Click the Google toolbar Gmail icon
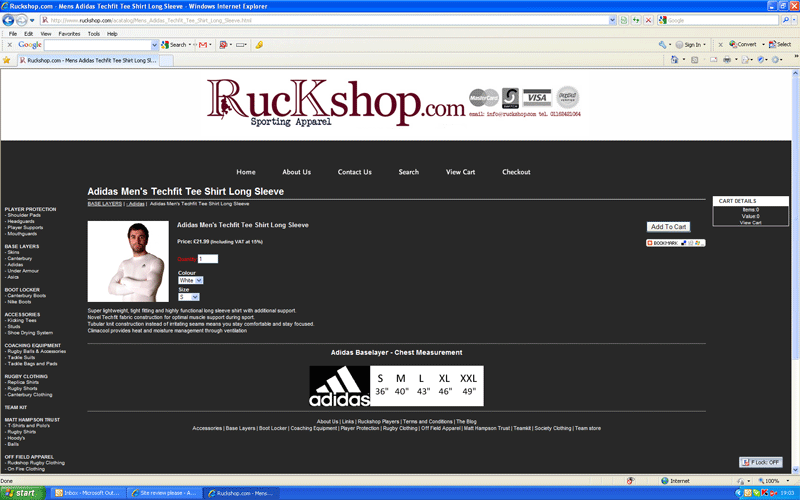Image resolution: width=800 pixels, height=500 pixels. point(203,45)
